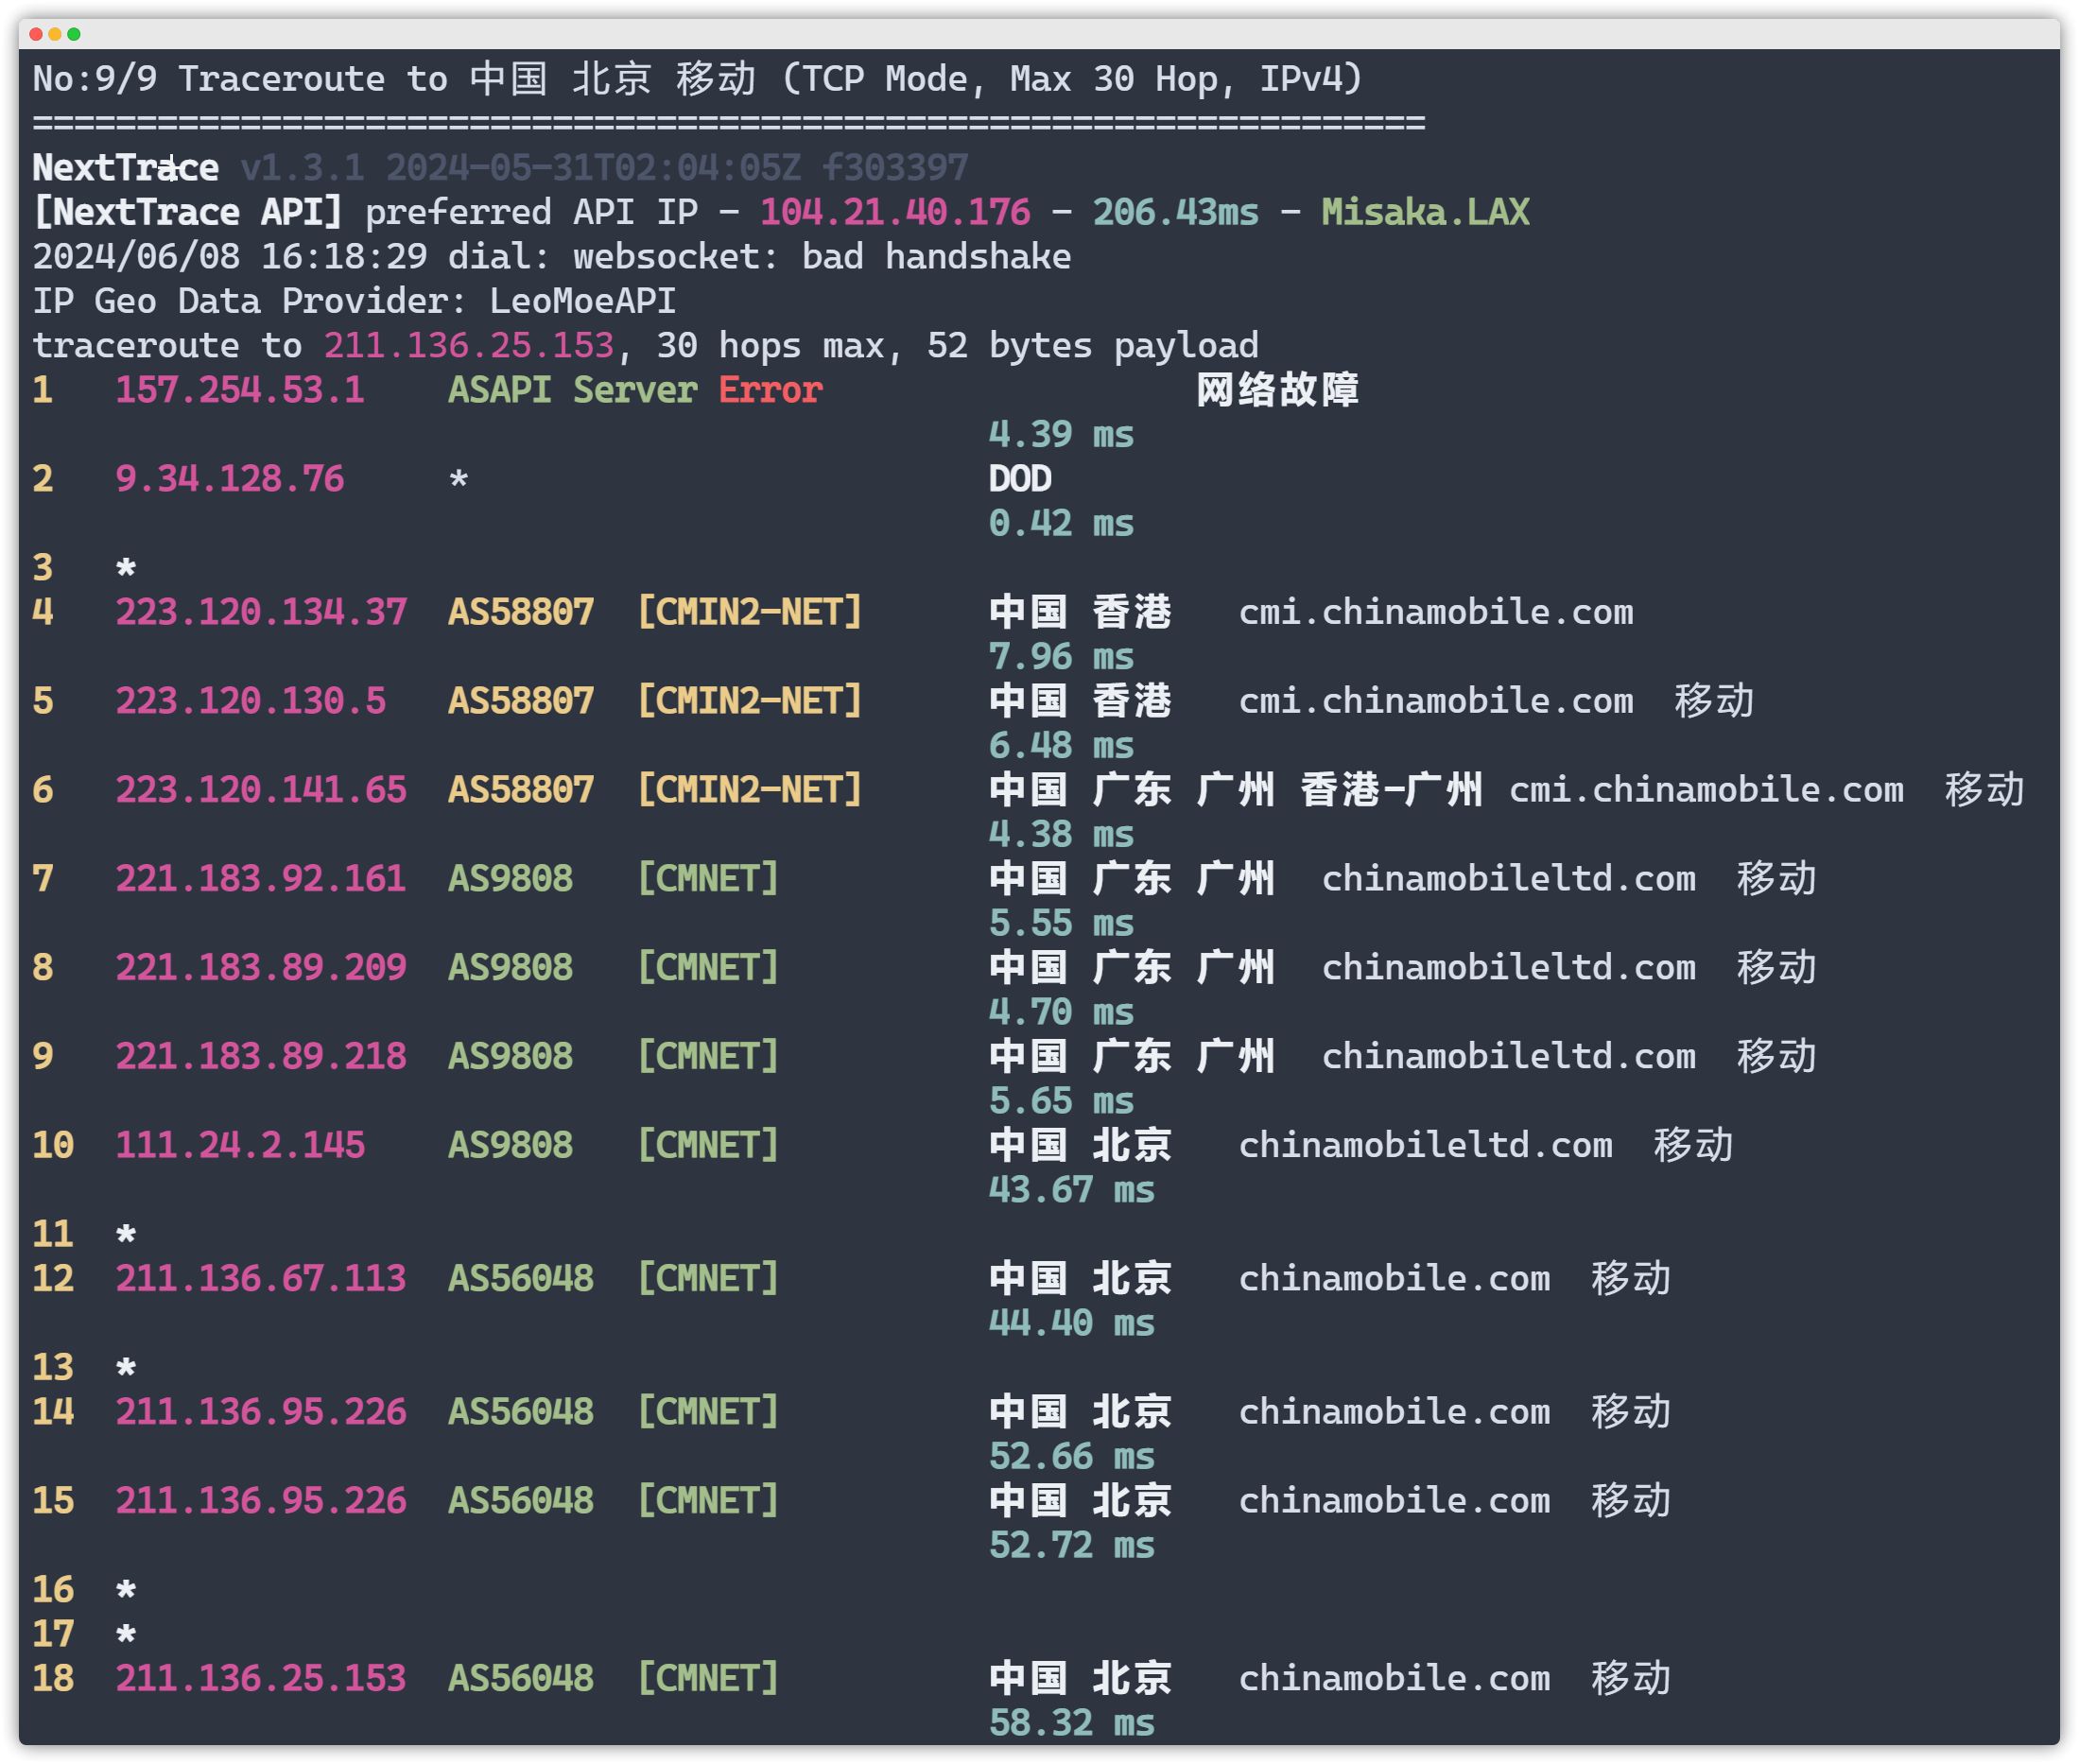Click the websocket bad handshake message

coord(822,257)
